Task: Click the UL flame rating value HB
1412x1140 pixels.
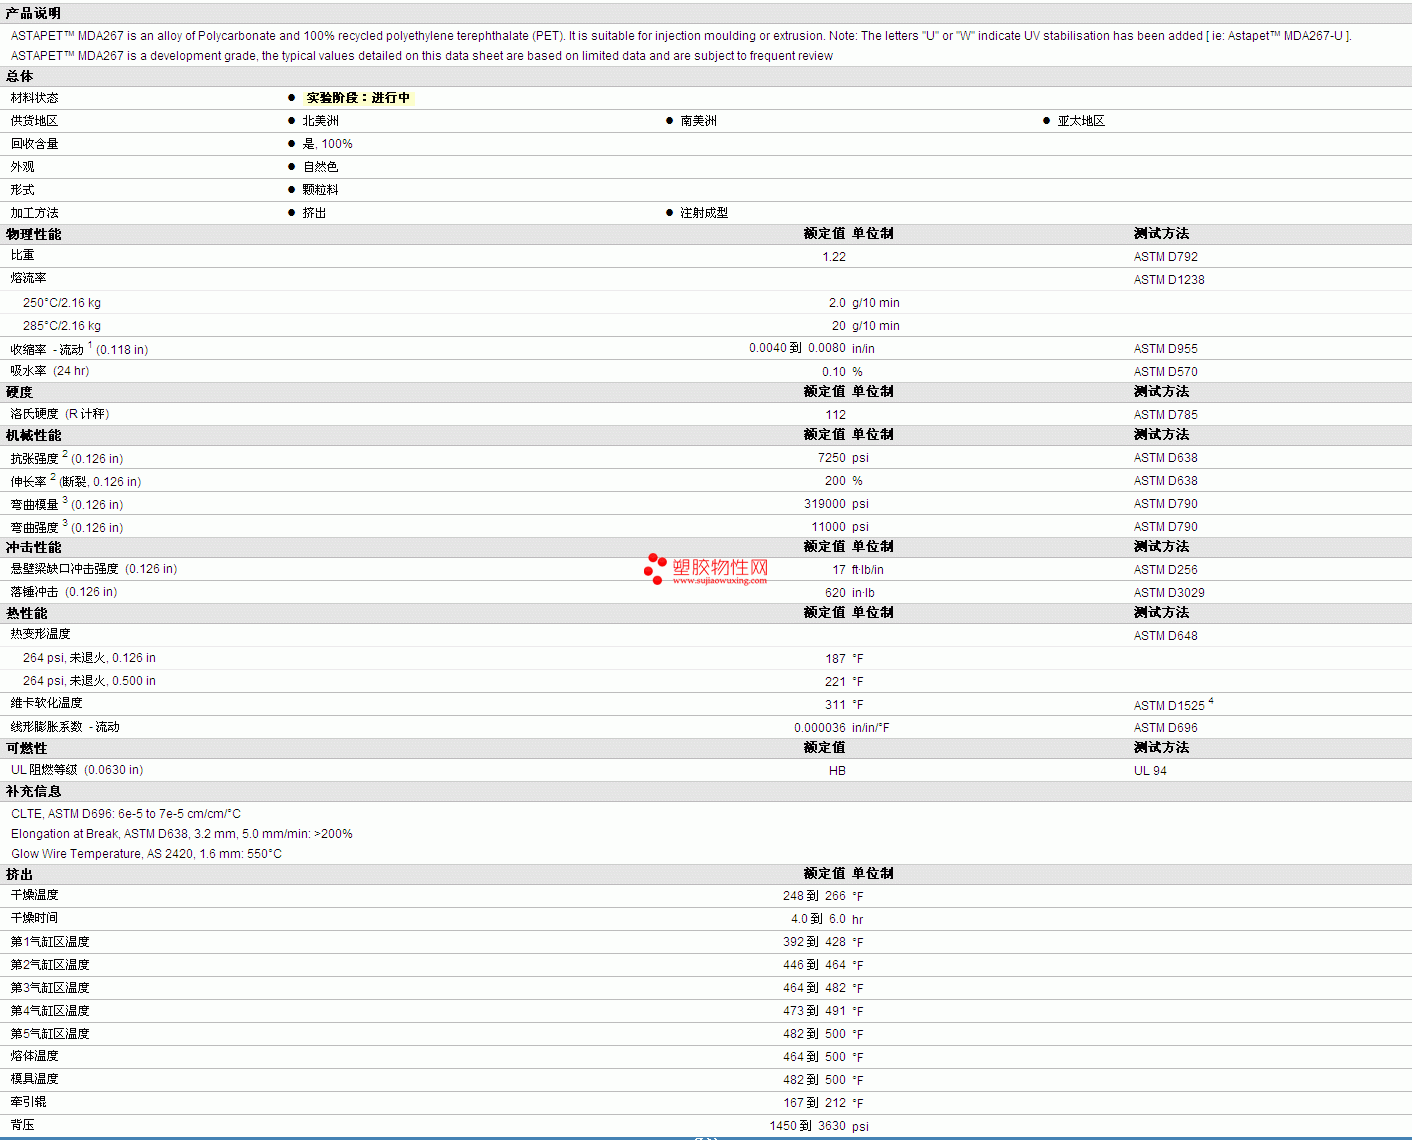Action: point(837,771)
